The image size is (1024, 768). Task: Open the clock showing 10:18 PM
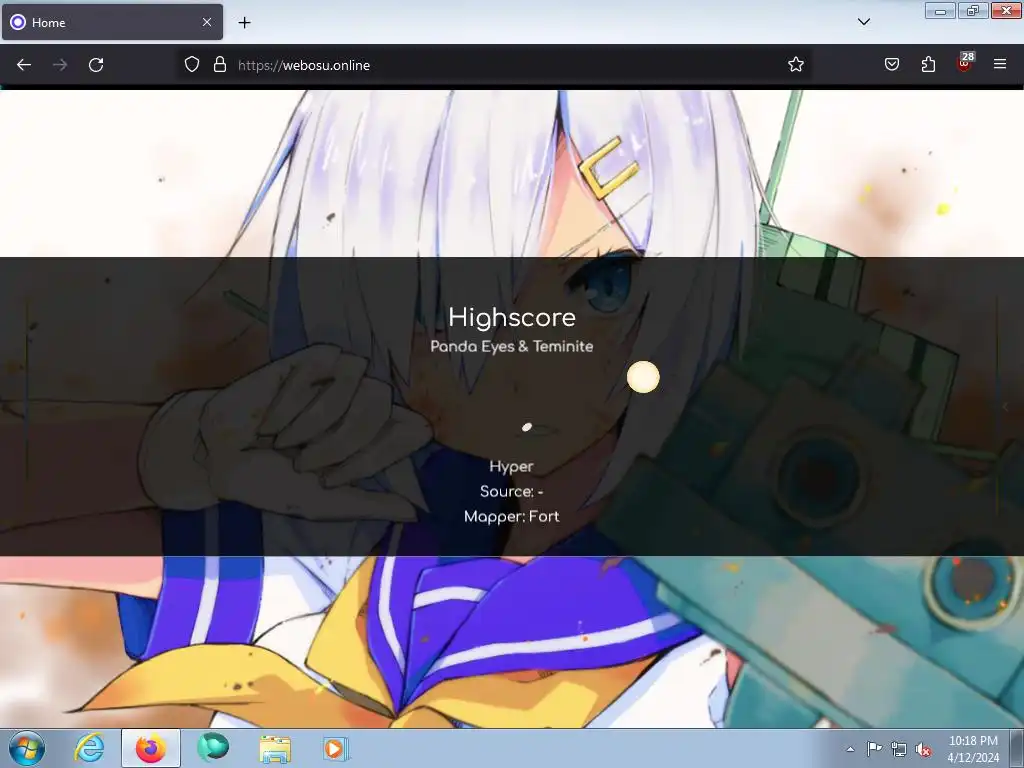pos(973,749)
